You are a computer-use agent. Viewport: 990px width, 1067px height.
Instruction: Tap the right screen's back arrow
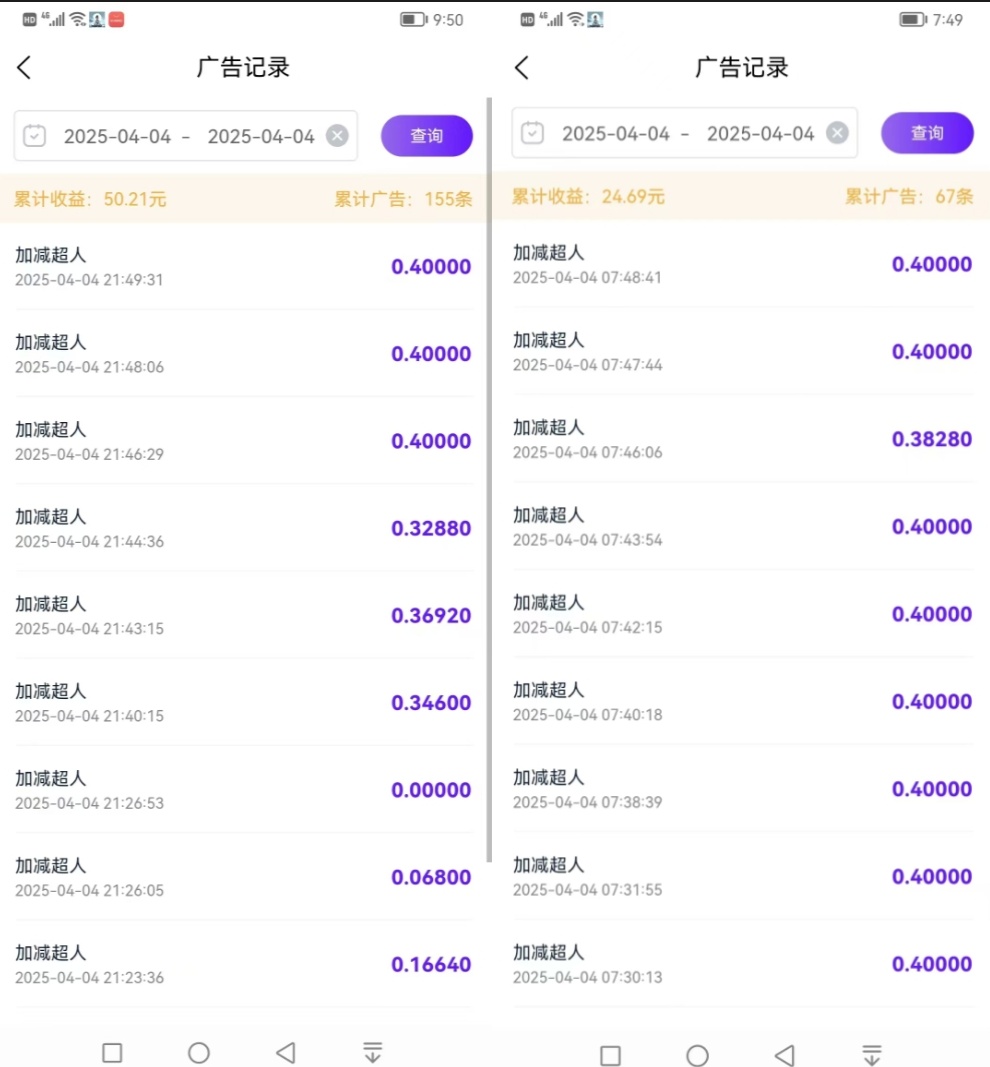(522, 67)
